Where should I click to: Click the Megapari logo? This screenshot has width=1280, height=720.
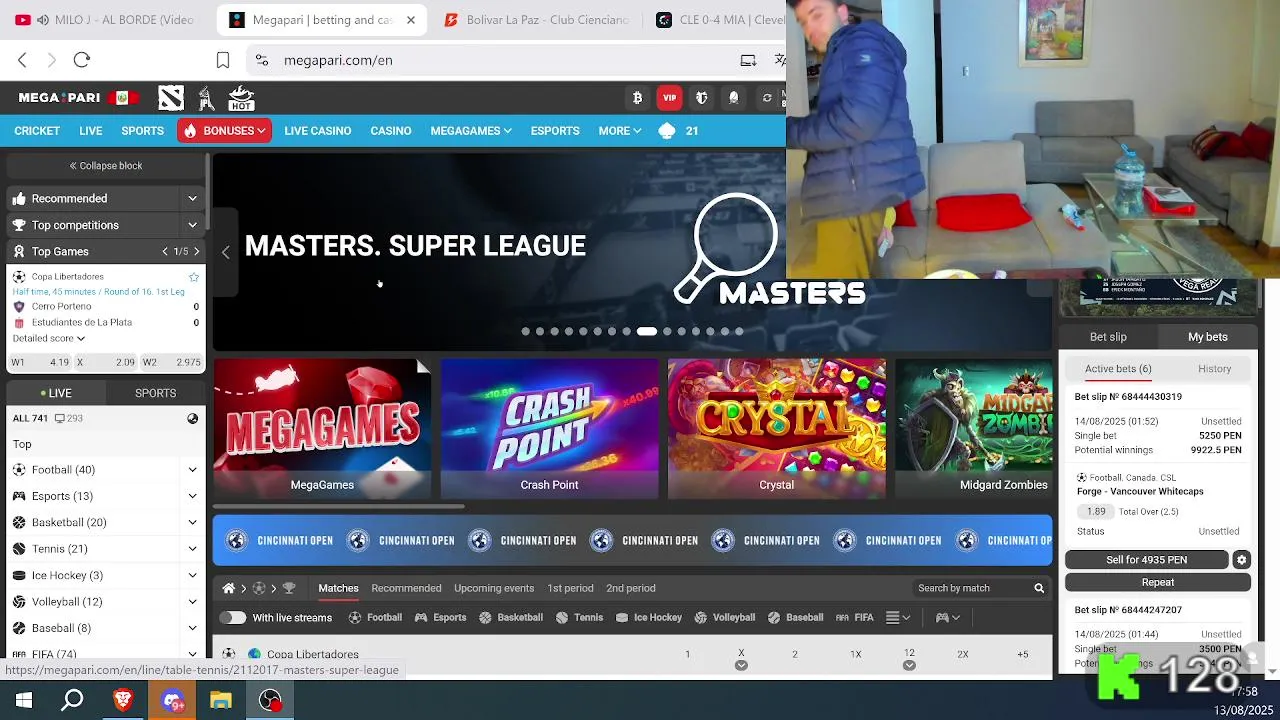(59, 98)
